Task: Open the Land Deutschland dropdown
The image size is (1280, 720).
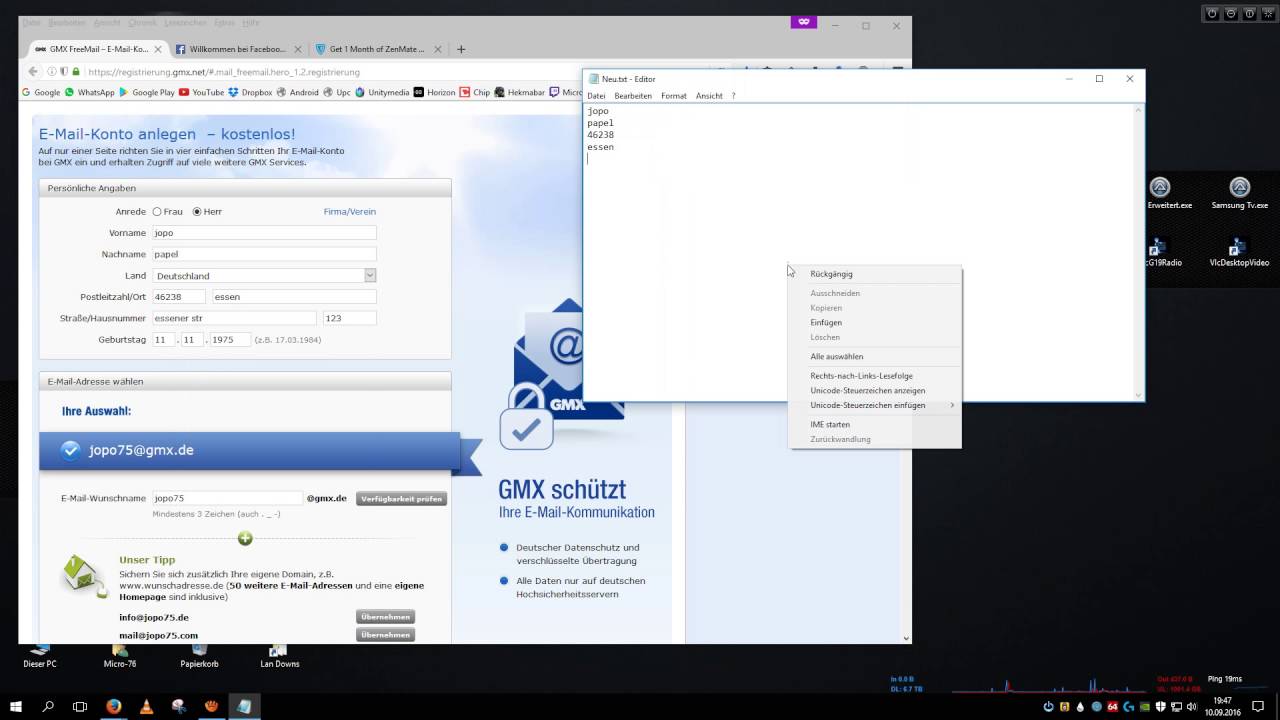Action: 264,275
